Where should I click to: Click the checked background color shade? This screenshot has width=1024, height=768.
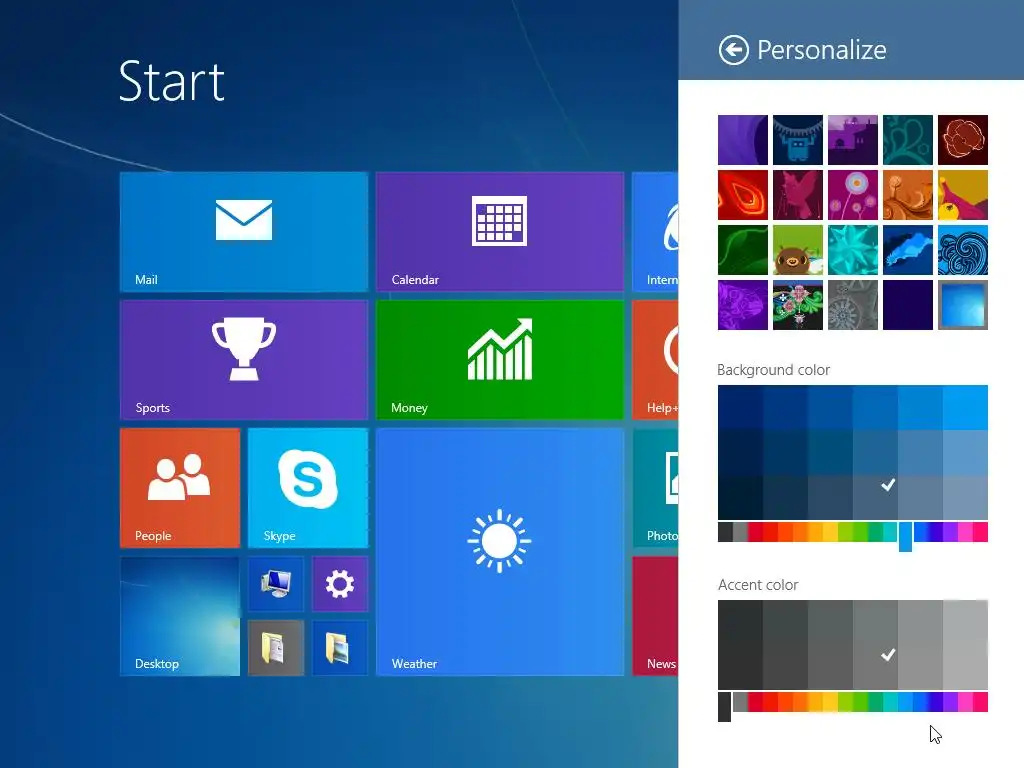(x=875, y=498)
